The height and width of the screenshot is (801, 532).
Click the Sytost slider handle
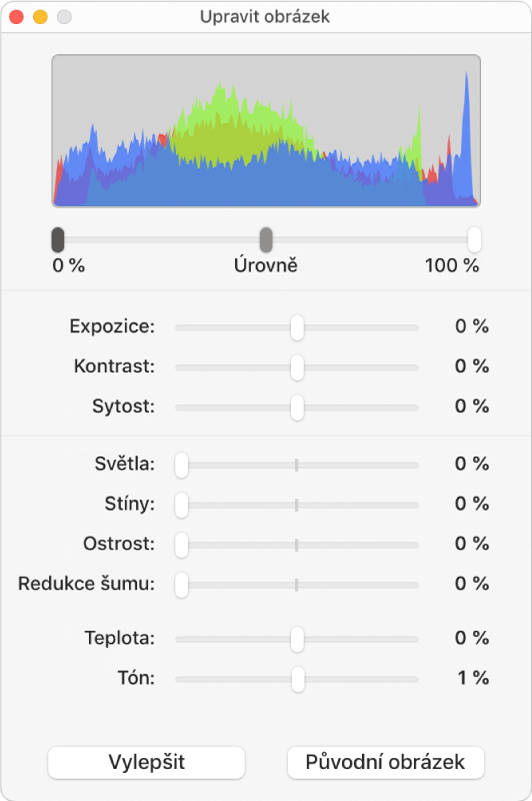[x=297, y=408]
